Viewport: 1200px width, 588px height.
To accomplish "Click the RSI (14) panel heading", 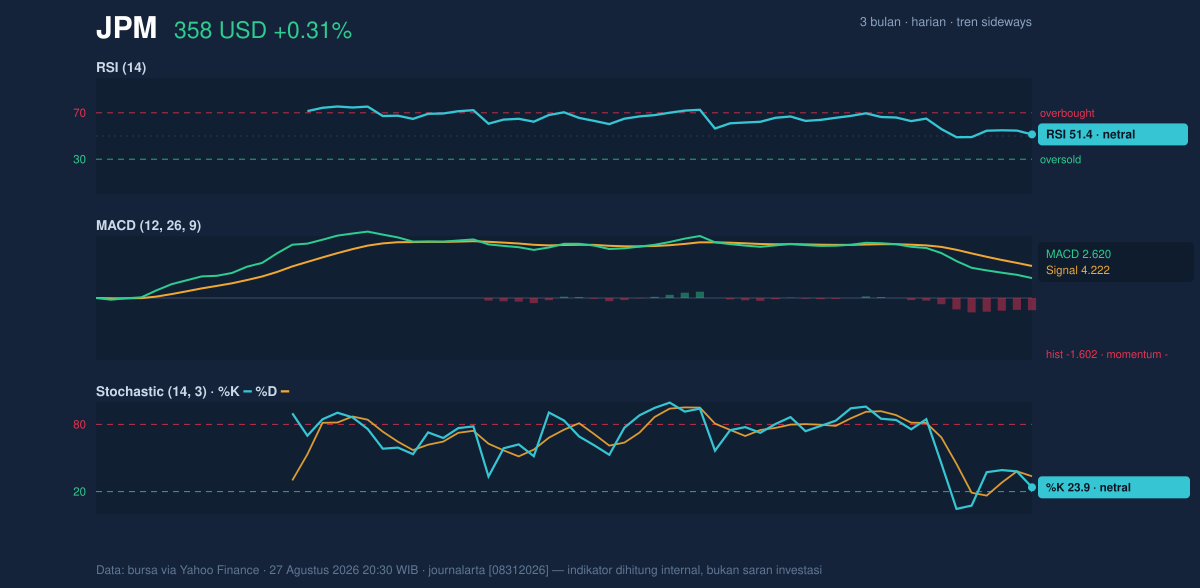I will pyautogui.click(x=121, y=67).
